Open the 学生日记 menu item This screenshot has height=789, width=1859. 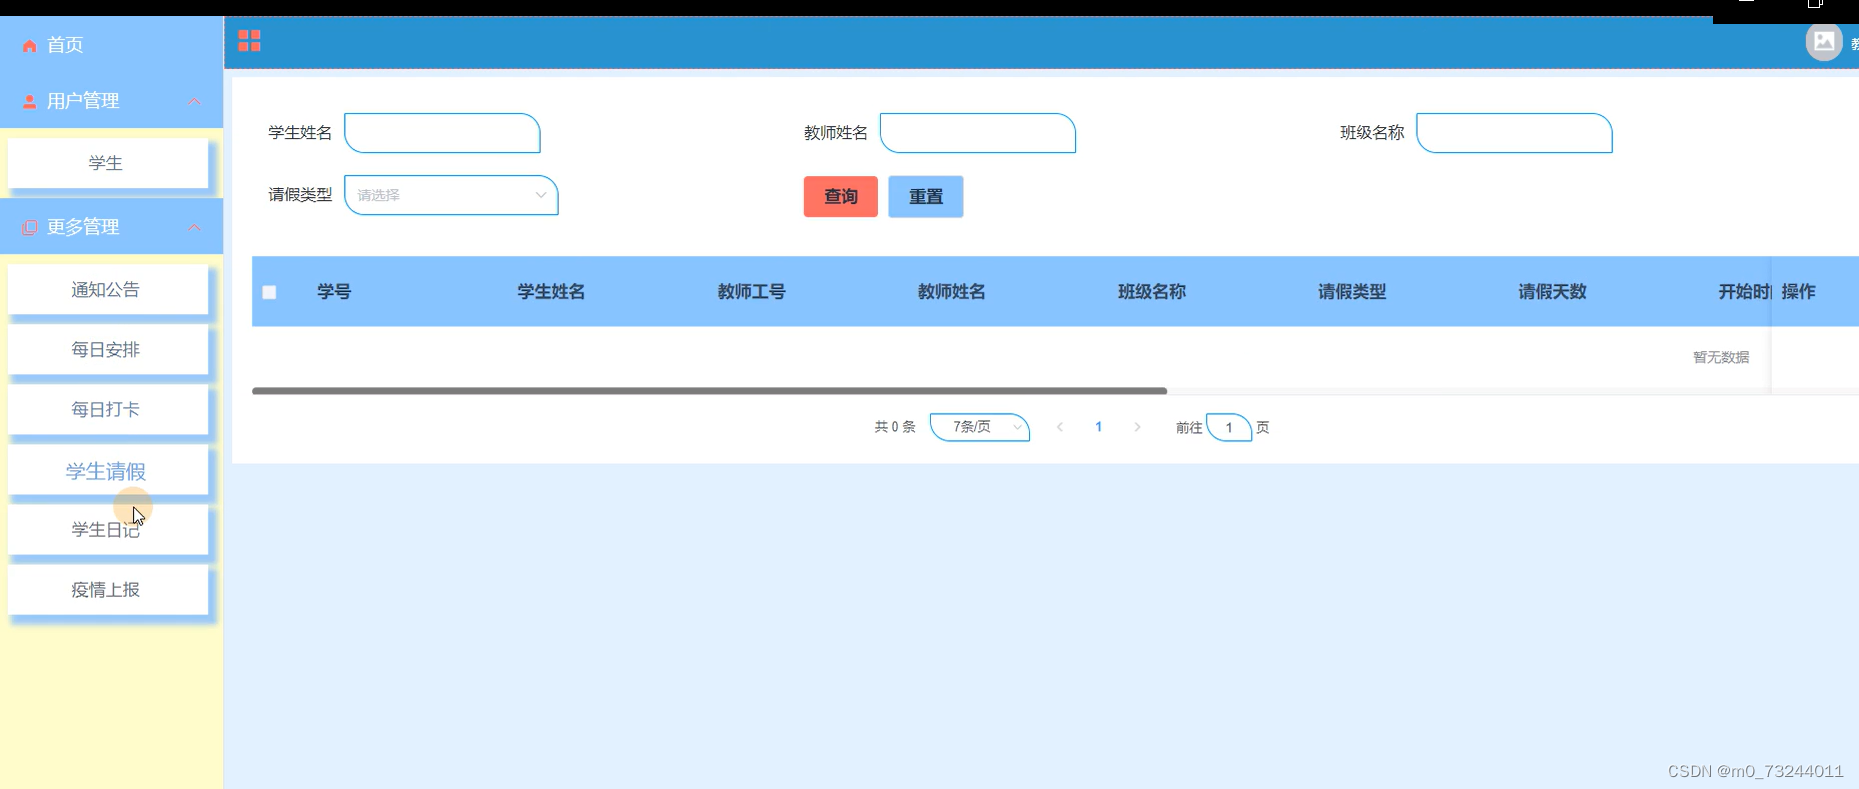[108, 530]
